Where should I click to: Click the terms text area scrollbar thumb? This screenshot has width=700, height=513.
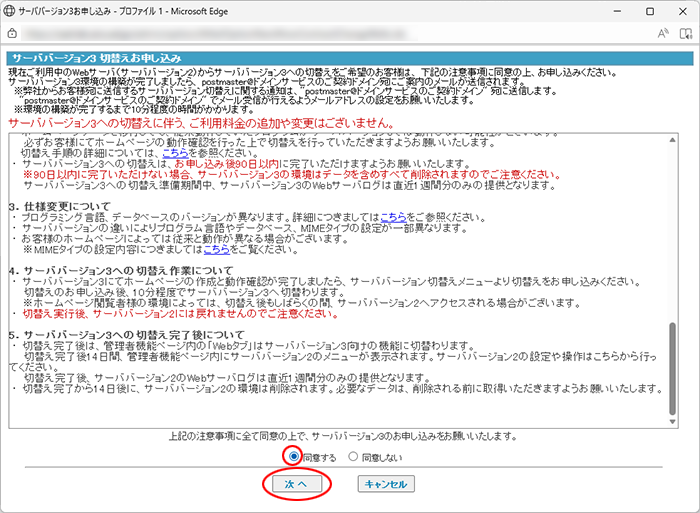672,361
